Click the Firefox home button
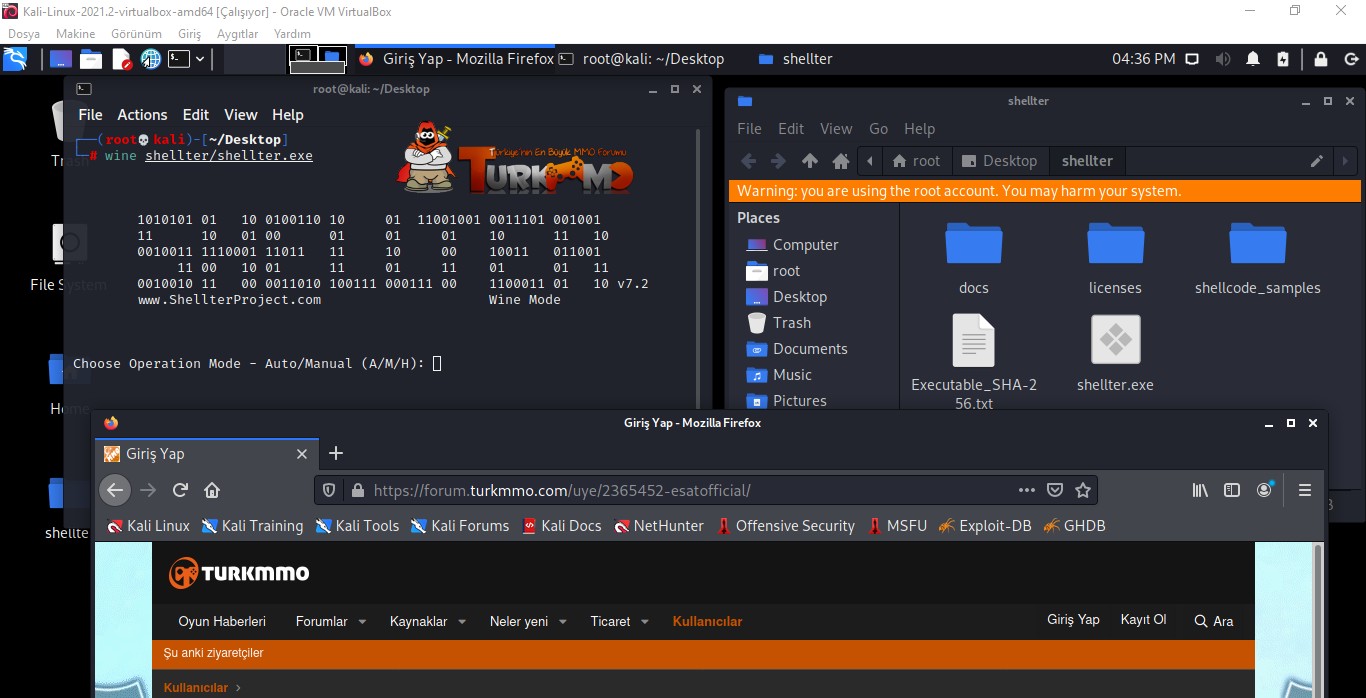 (x=212, y=490)
